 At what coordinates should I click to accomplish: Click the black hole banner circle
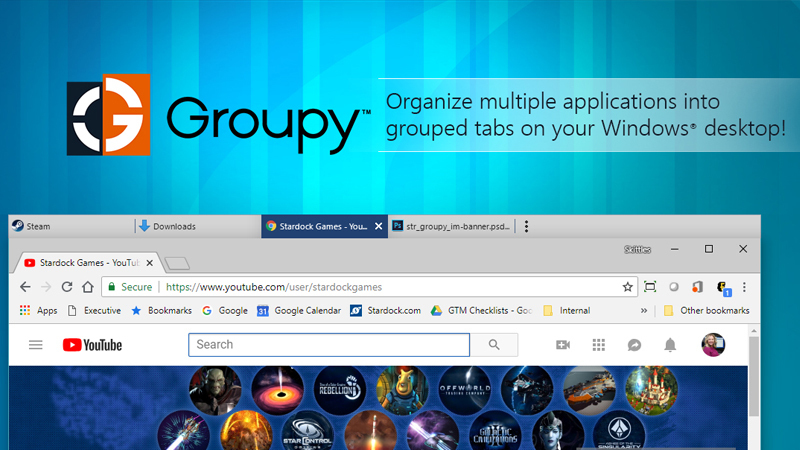[x=278, y=390]
